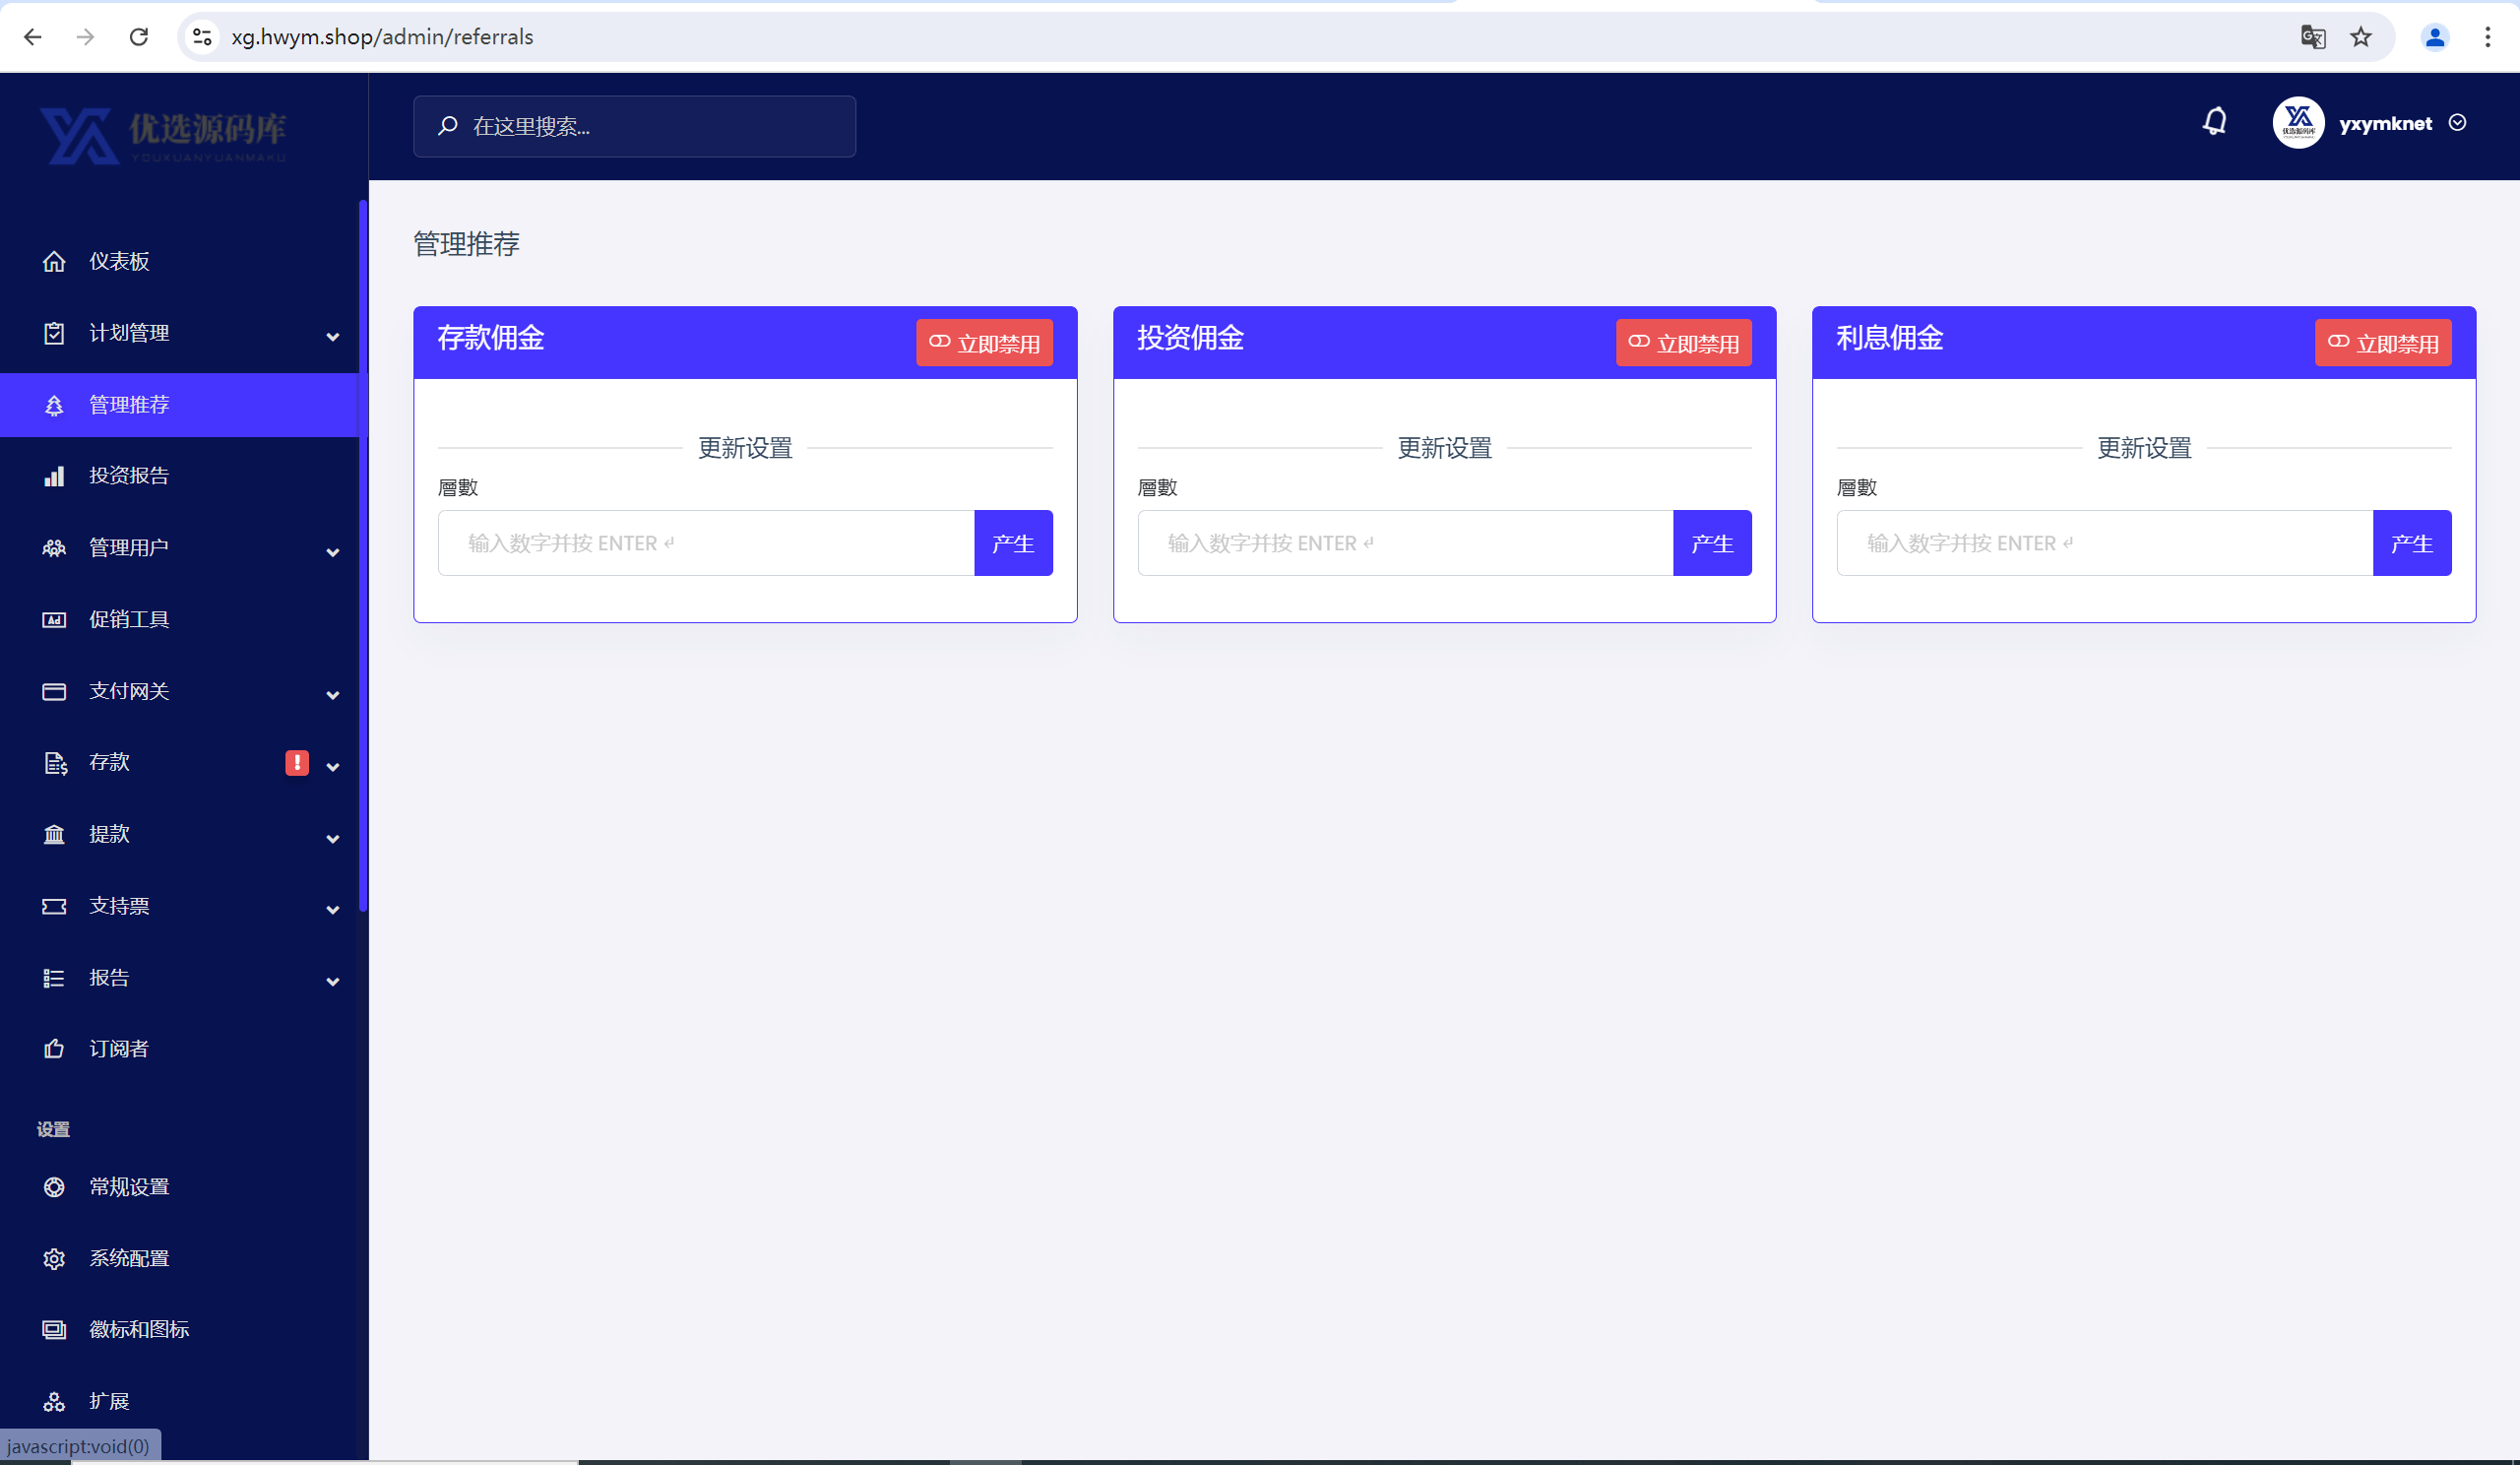
Task: Click the 管理推荐 icon in sidebar
Action: click(x=54, y=405)
